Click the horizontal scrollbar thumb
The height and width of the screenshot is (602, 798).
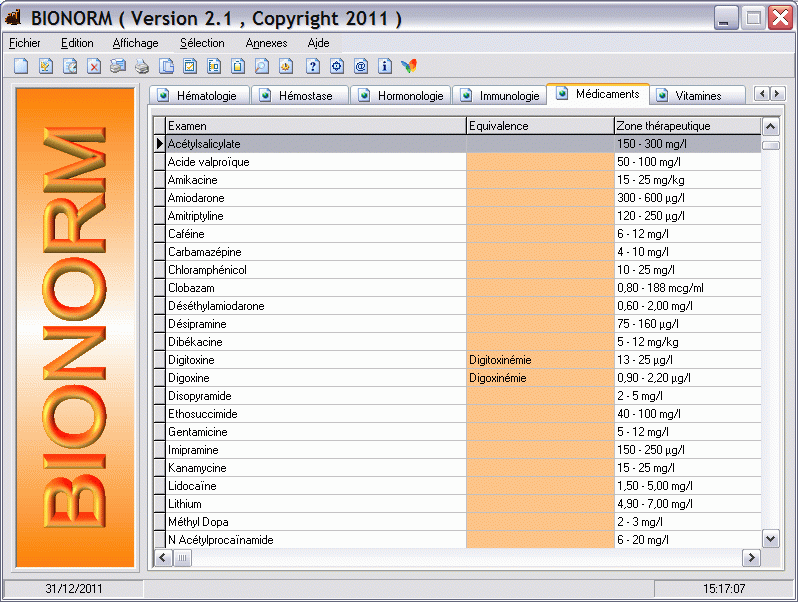point(182,558)
